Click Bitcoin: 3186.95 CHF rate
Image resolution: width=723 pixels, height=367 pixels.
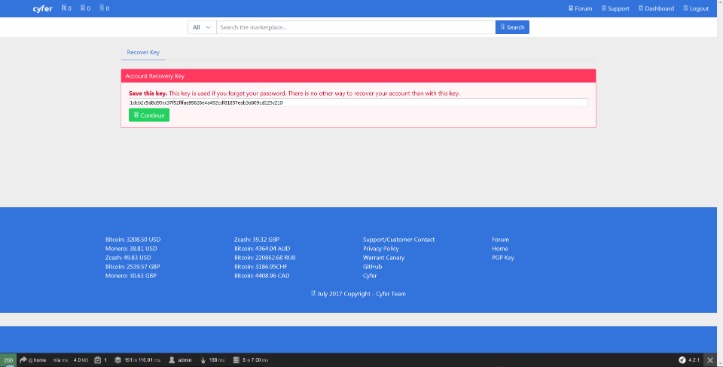[x=261, y=266]
